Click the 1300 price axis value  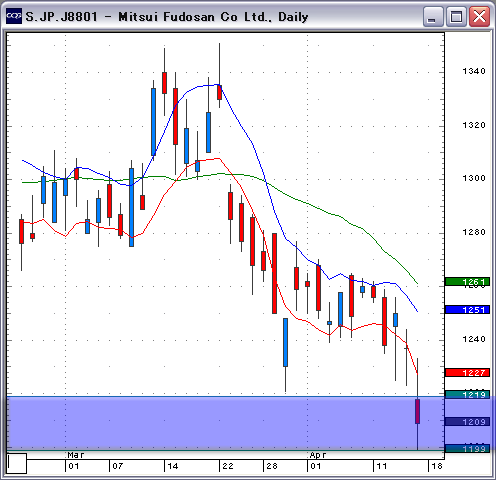pos(474,178)
